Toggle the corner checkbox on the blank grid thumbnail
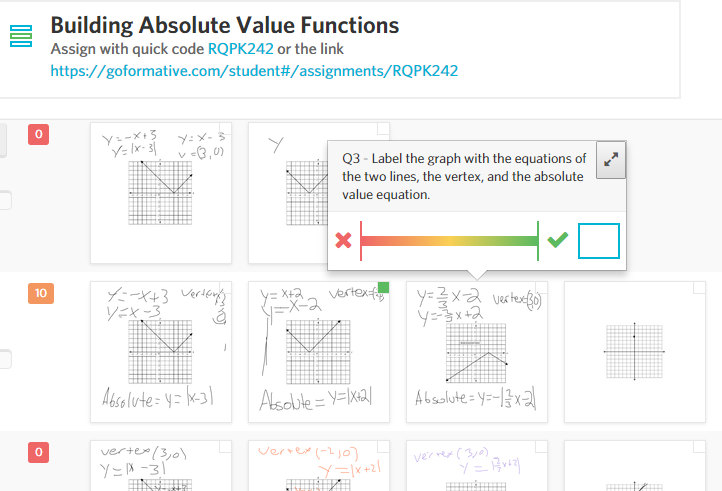The height and width of the screenshot is (491, 722). (x=699, y=287)
